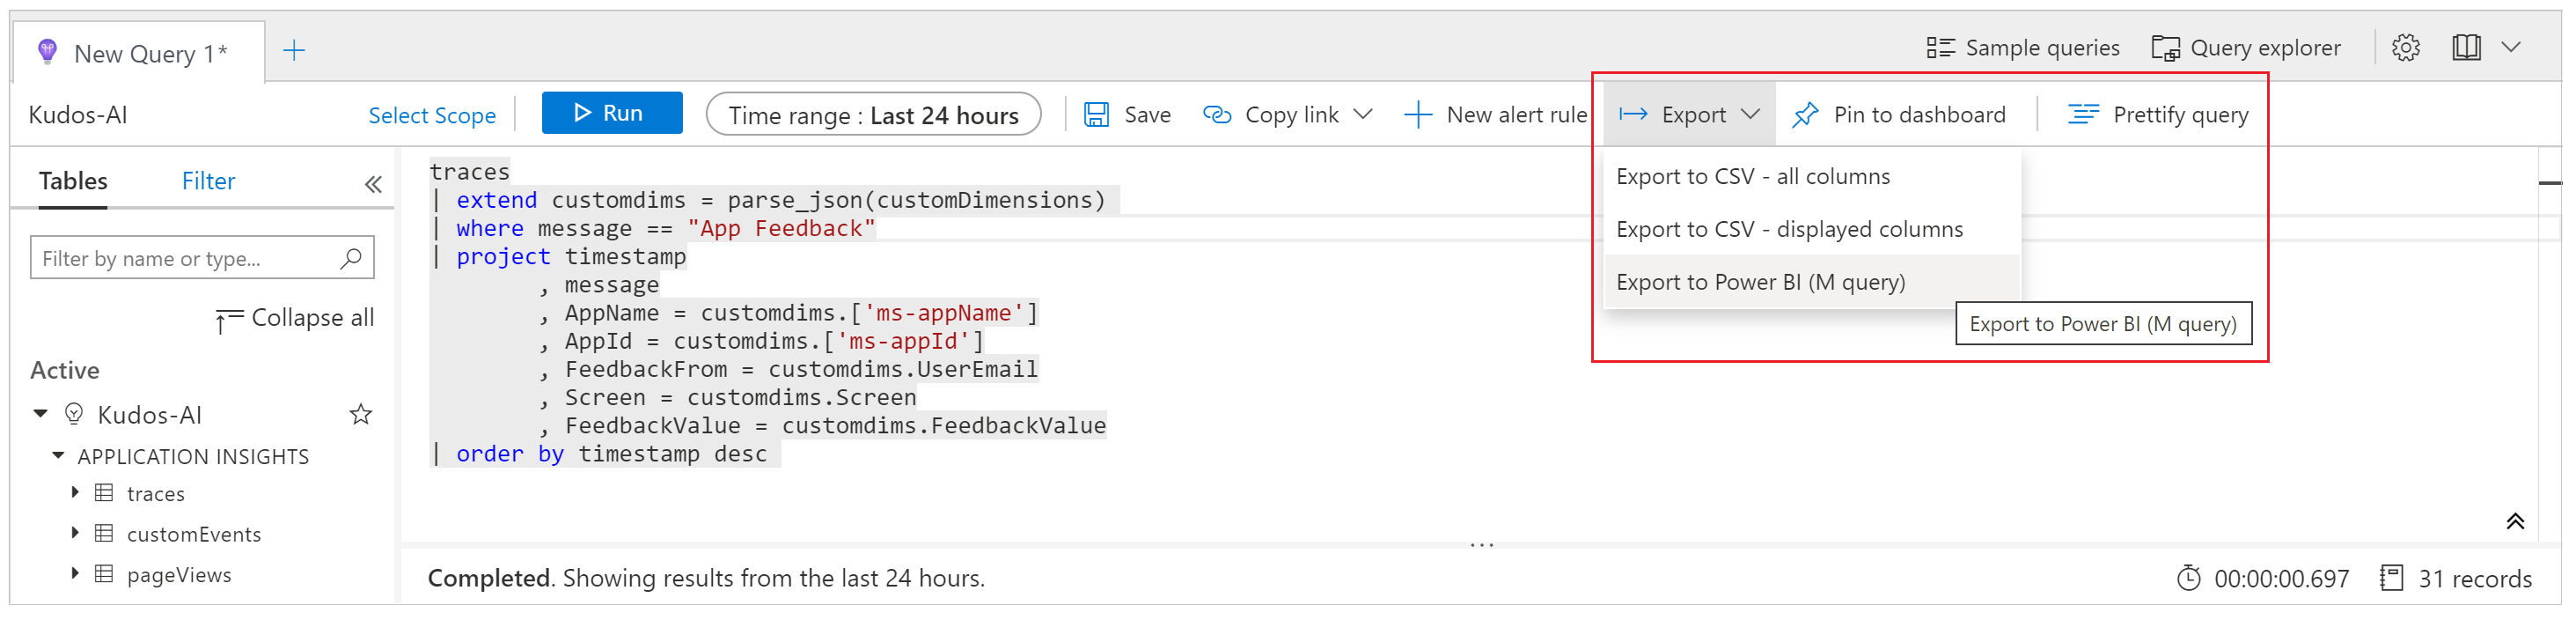Click Copy link

1271,115
